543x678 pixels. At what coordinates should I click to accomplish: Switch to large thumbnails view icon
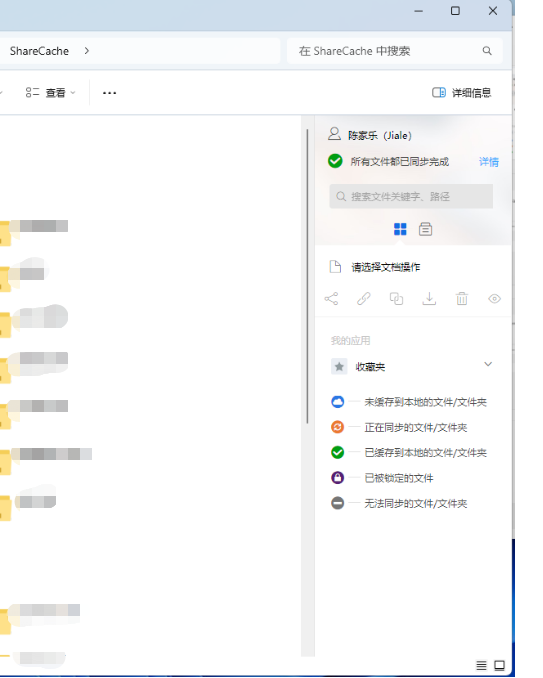(499, 665)
